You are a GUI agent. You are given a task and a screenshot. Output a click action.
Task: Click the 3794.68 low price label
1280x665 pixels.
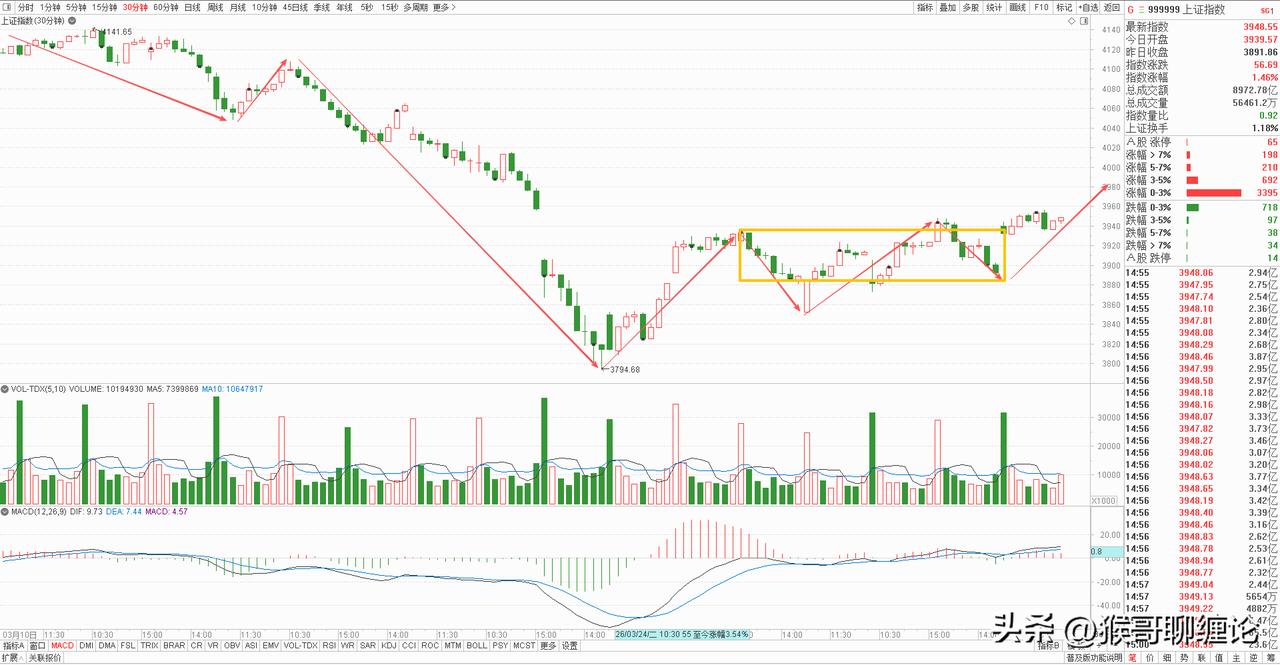click(624, 370)
